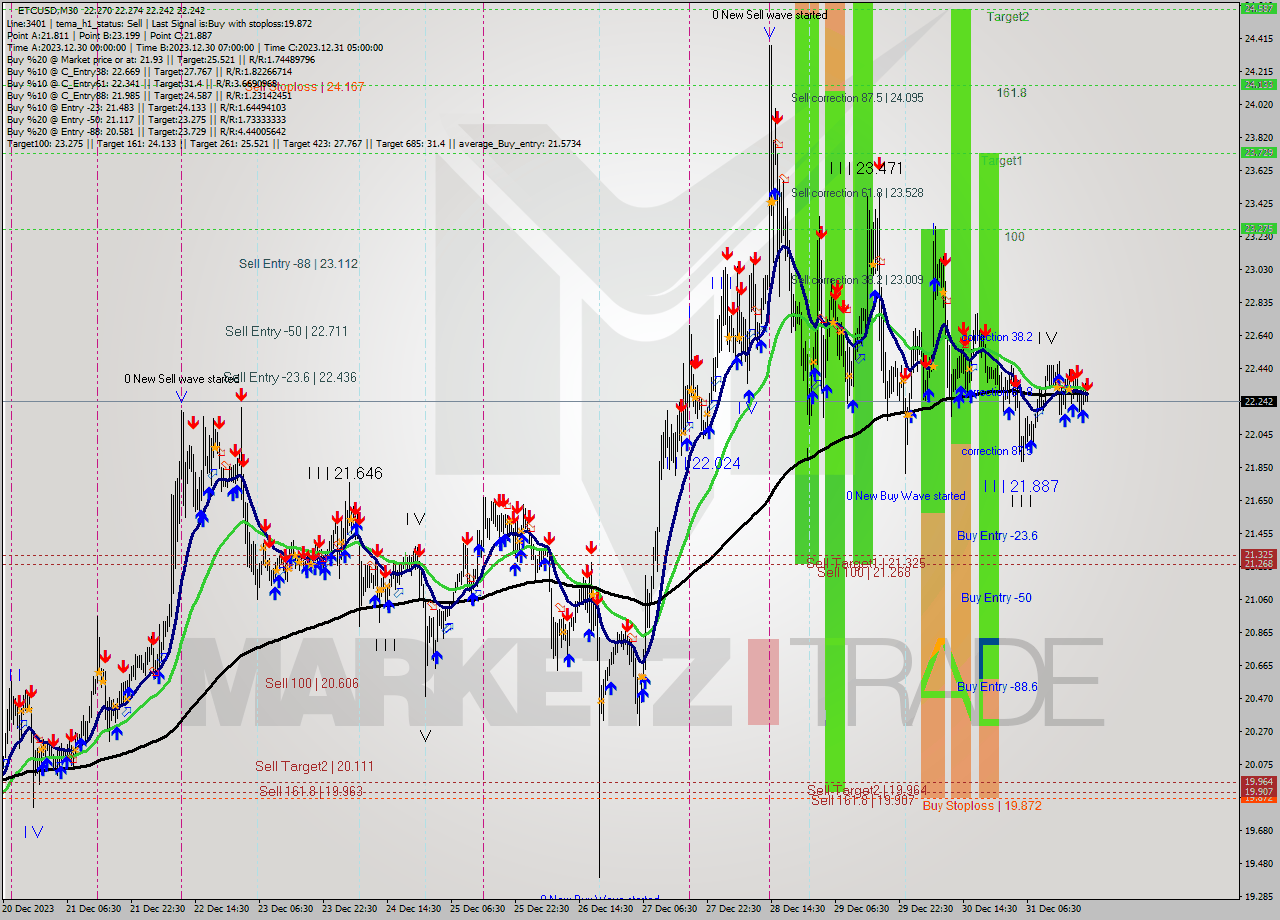
Task: Click the 'Buy Entry -88.6' label
Action: coord(997,687)
